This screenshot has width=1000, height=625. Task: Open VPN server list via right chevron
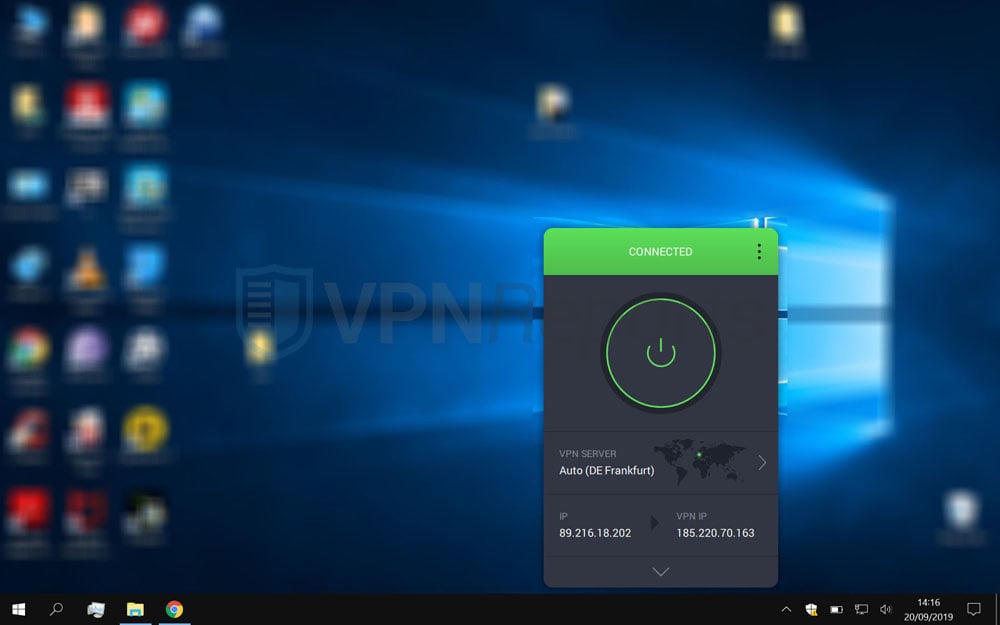(762, 462)
